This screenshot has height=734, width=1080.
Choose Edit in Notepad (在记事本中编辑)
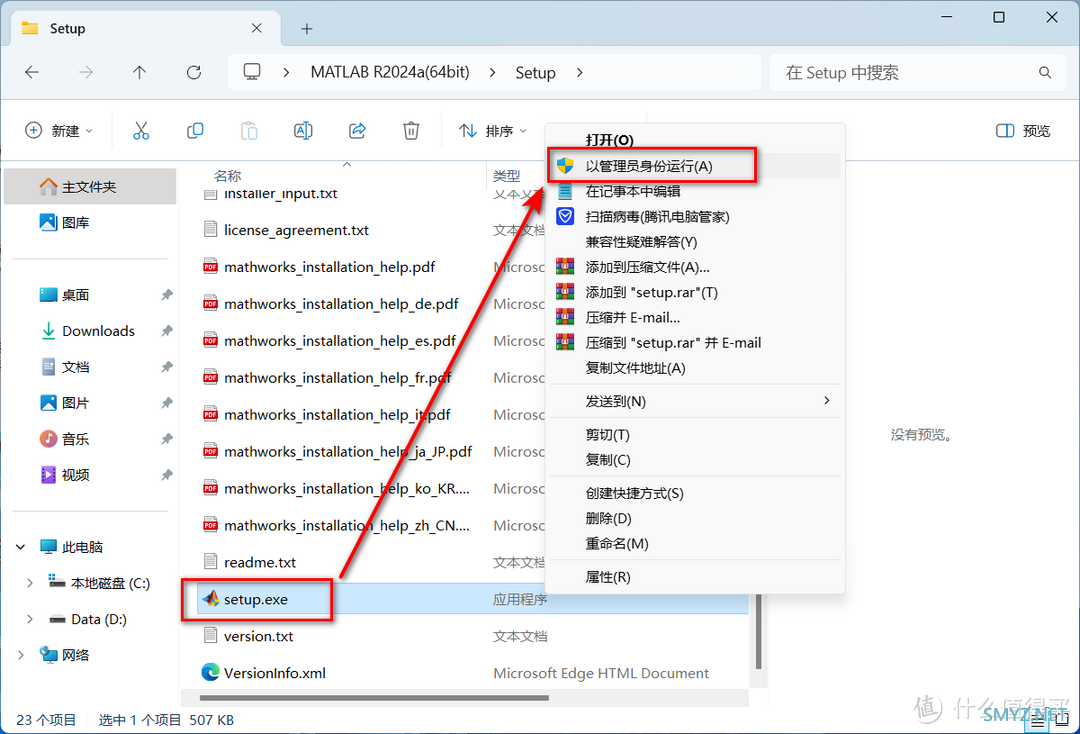695,191
